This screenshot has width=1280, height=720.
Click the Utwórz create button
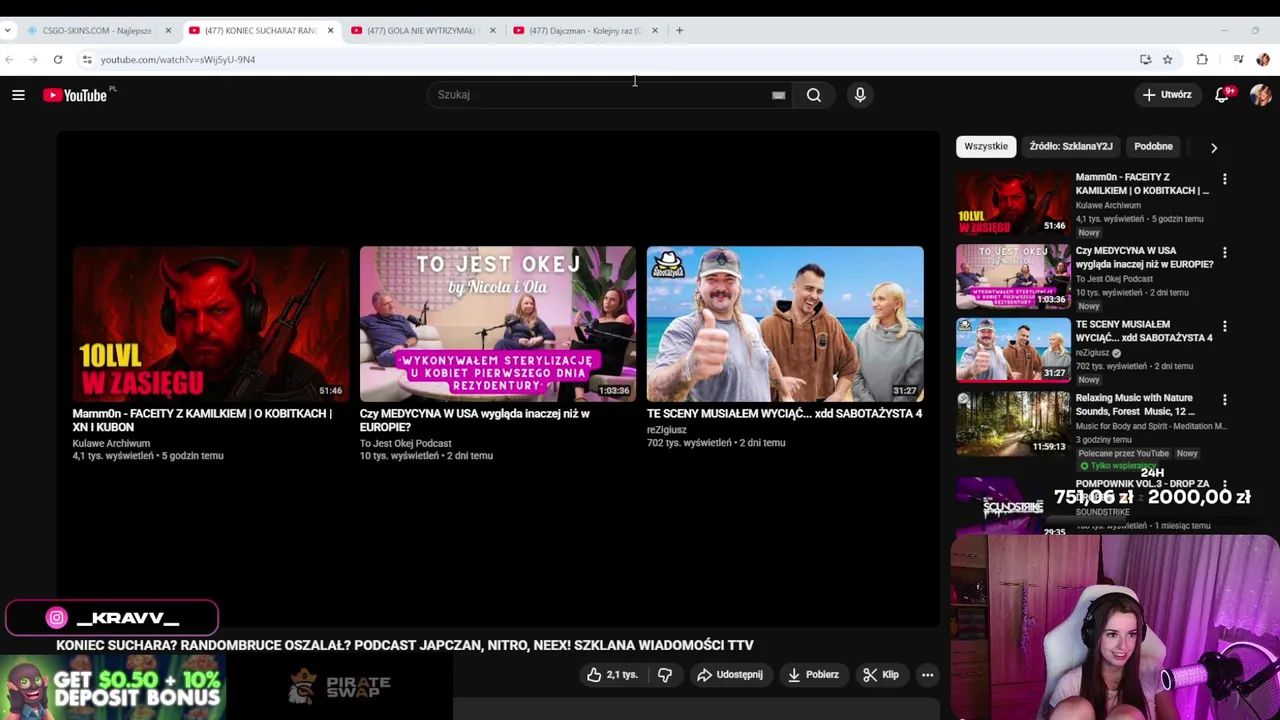pos(1167,95)
